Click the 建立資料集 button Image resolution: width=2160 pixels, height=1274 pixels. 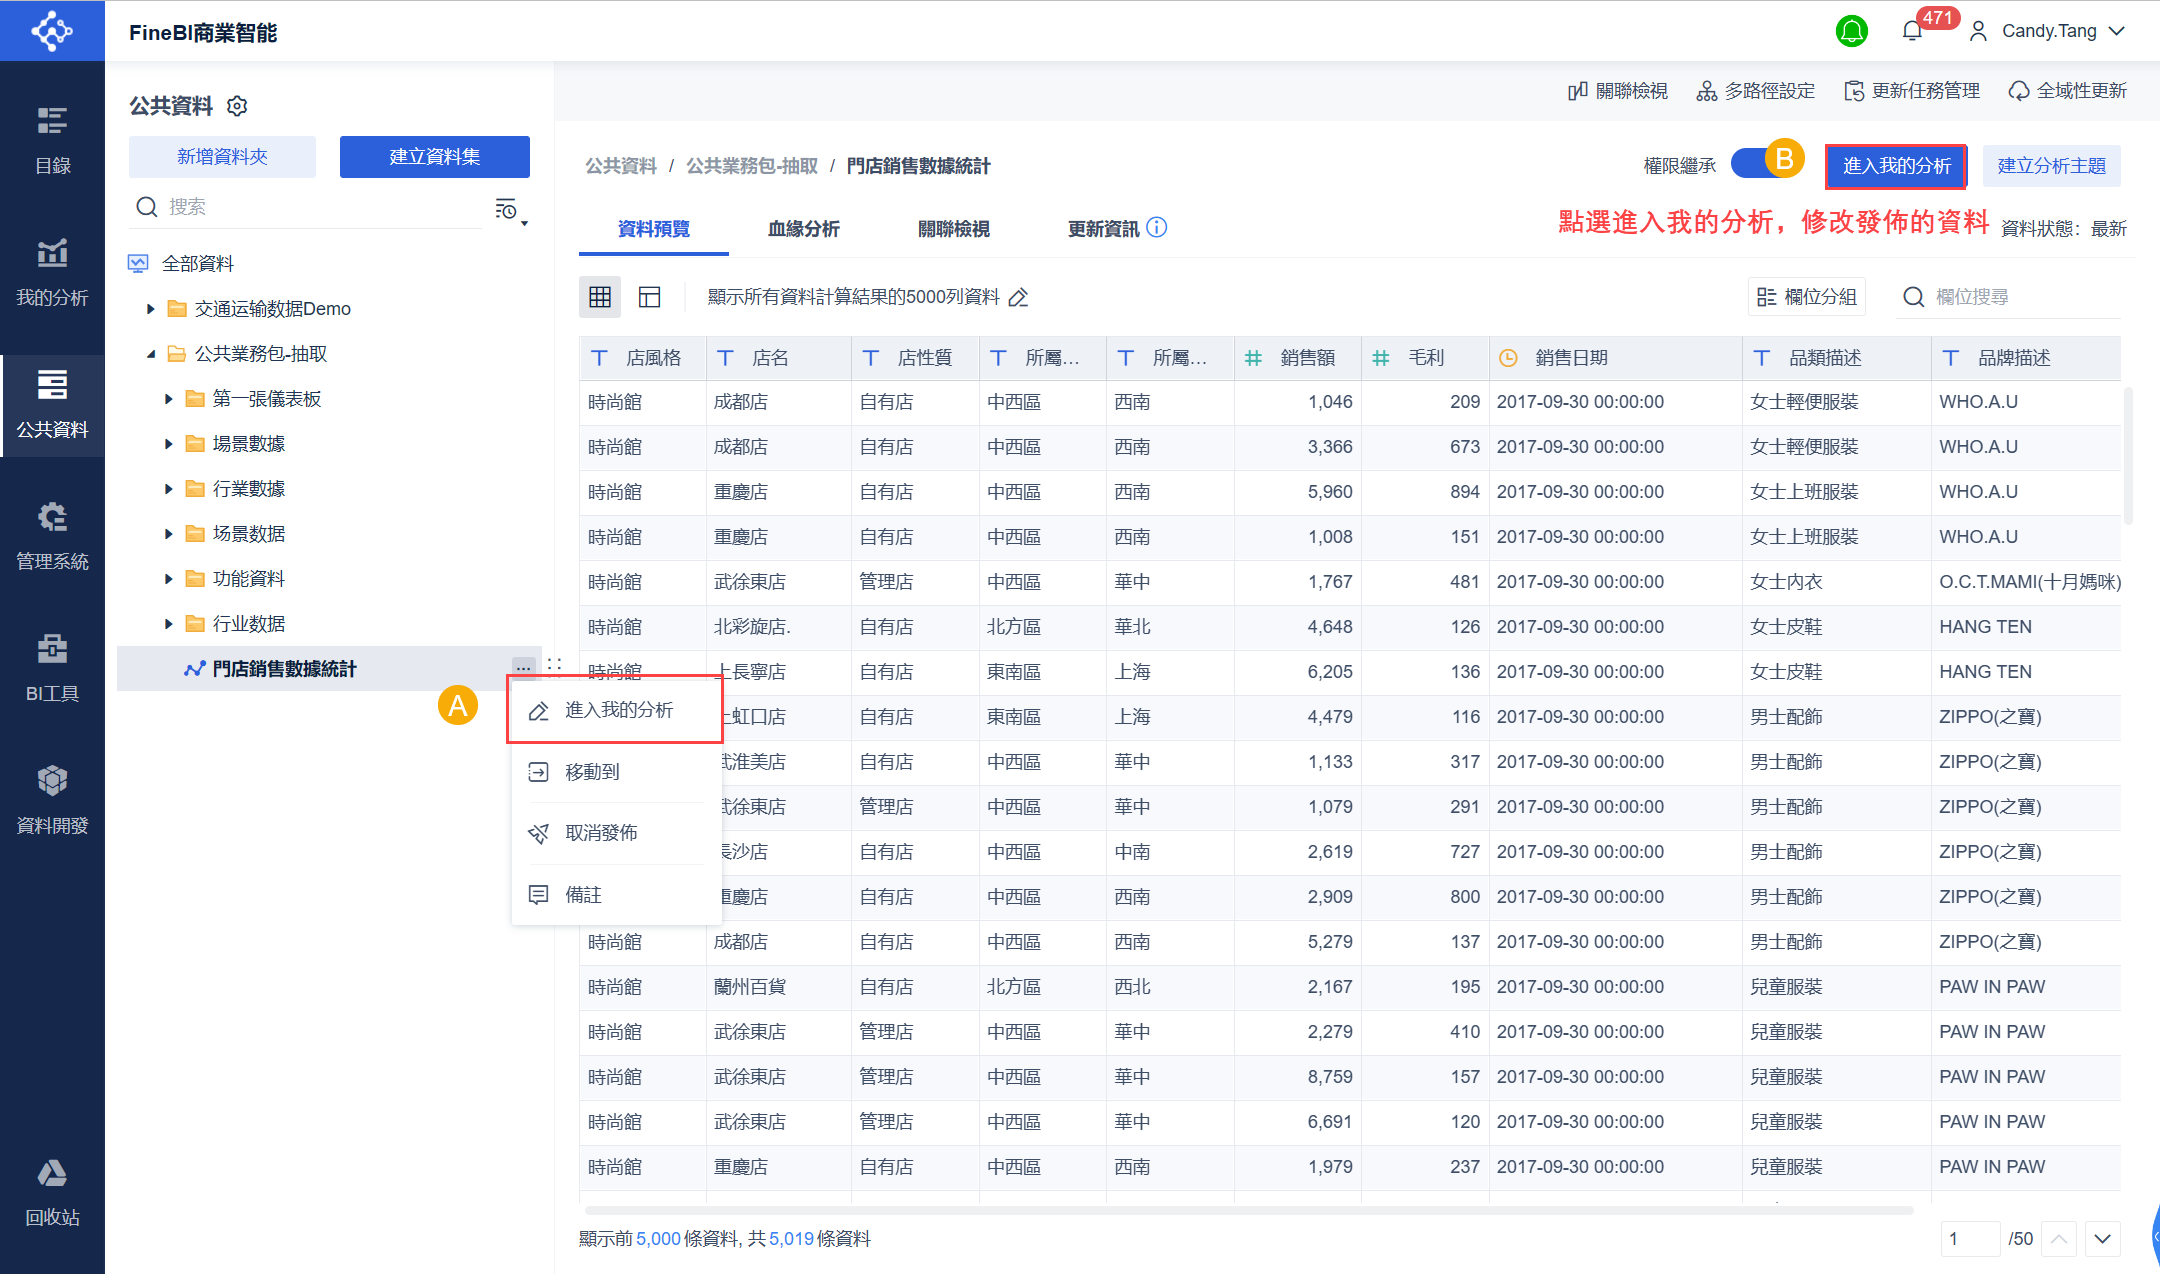[434, 157]
